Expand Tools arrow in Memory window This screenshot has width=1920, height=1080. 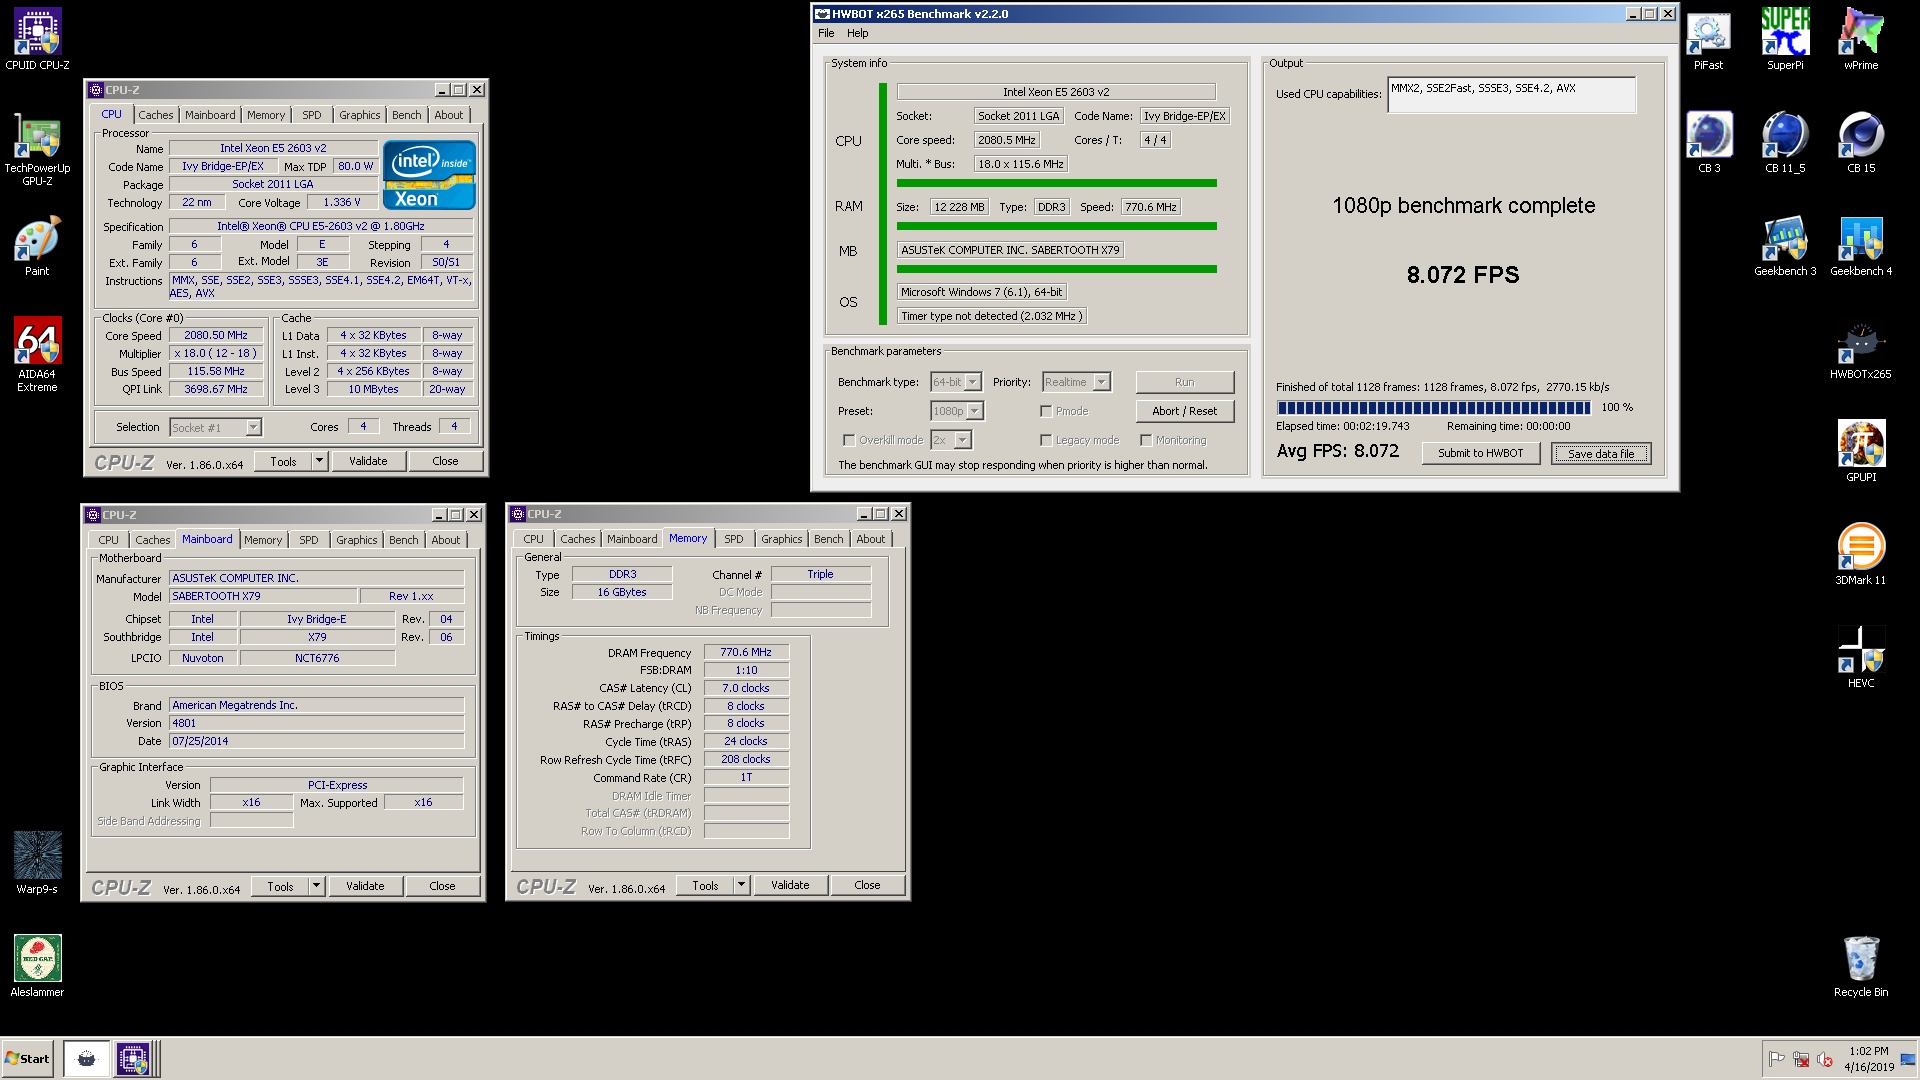741,885
